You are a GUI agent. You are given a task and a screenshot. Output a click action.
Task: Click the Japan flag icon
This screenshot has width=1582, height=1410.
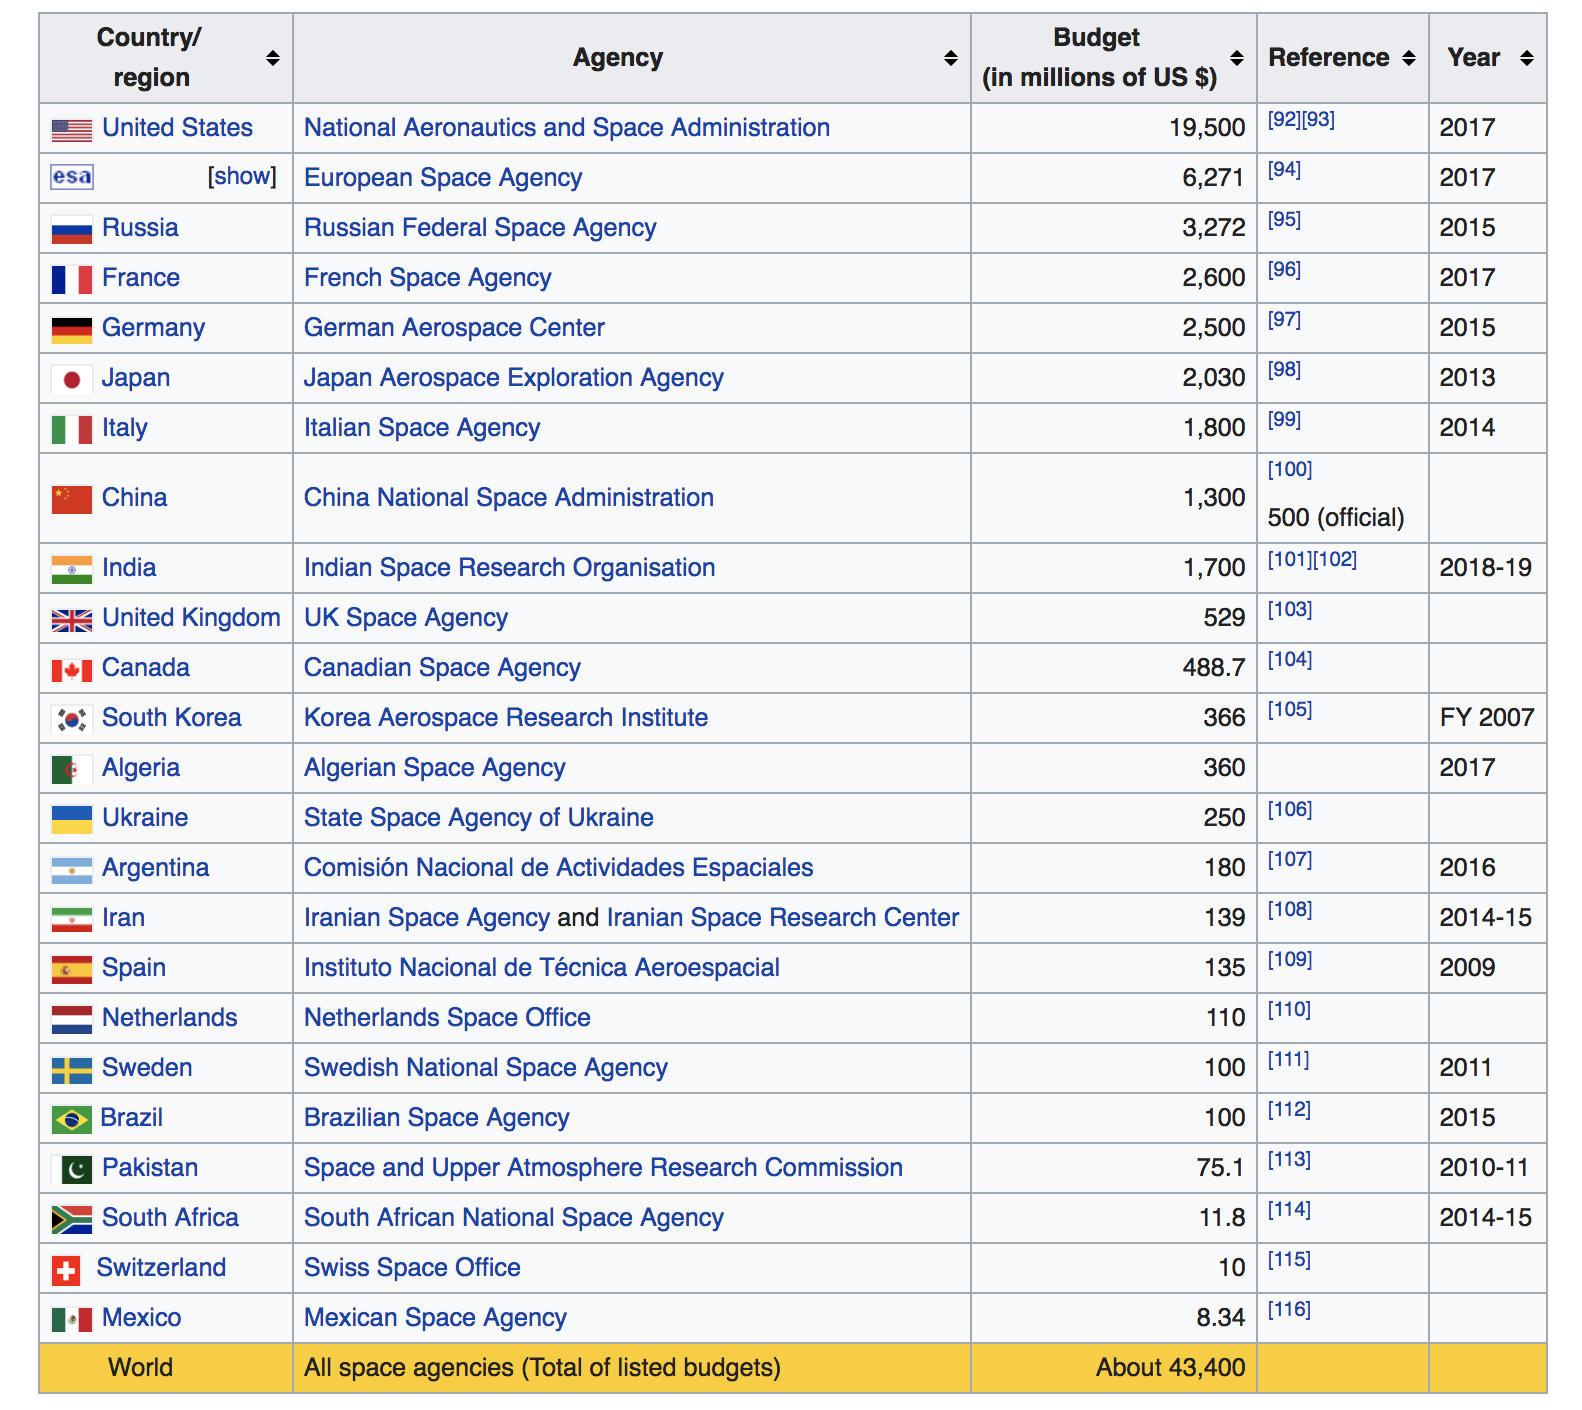point(72,379)
